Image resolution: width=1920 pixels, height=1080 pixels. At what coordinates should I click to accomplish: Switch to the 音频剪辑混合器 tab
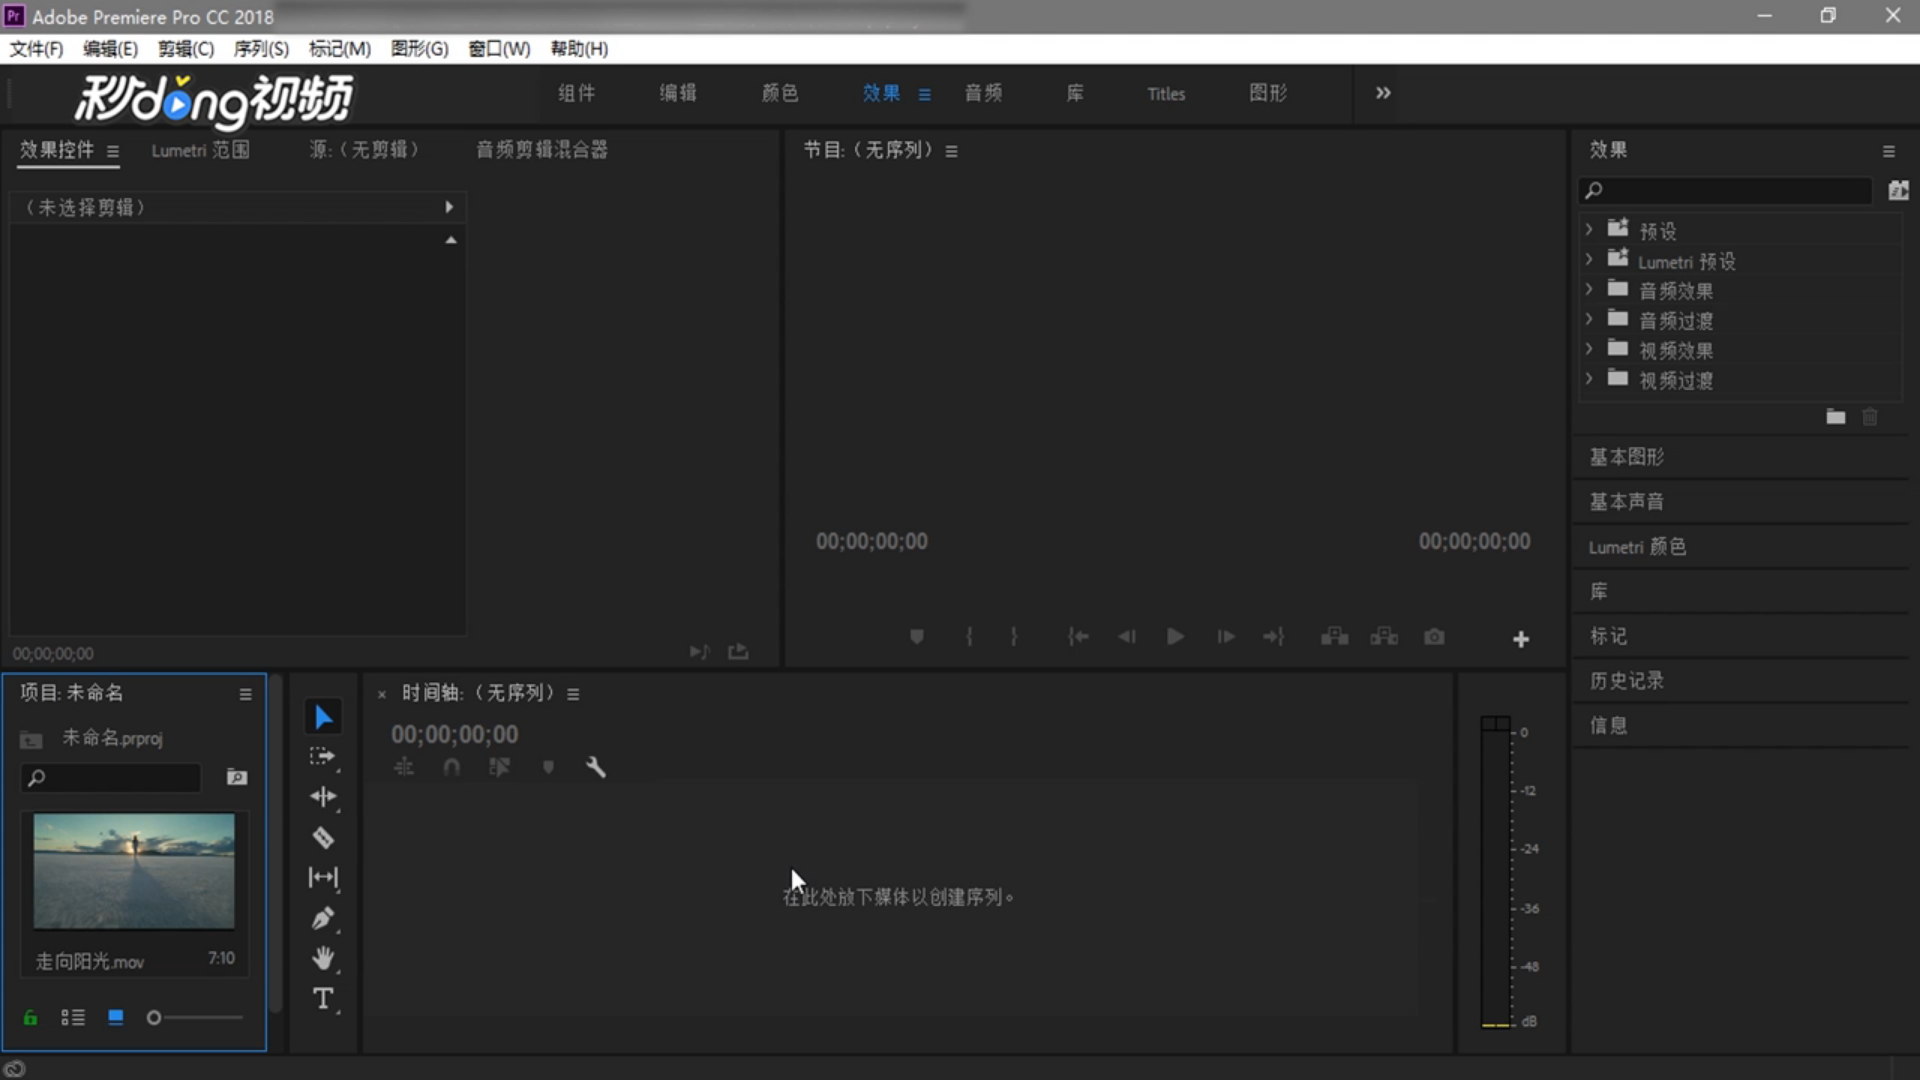541,150
